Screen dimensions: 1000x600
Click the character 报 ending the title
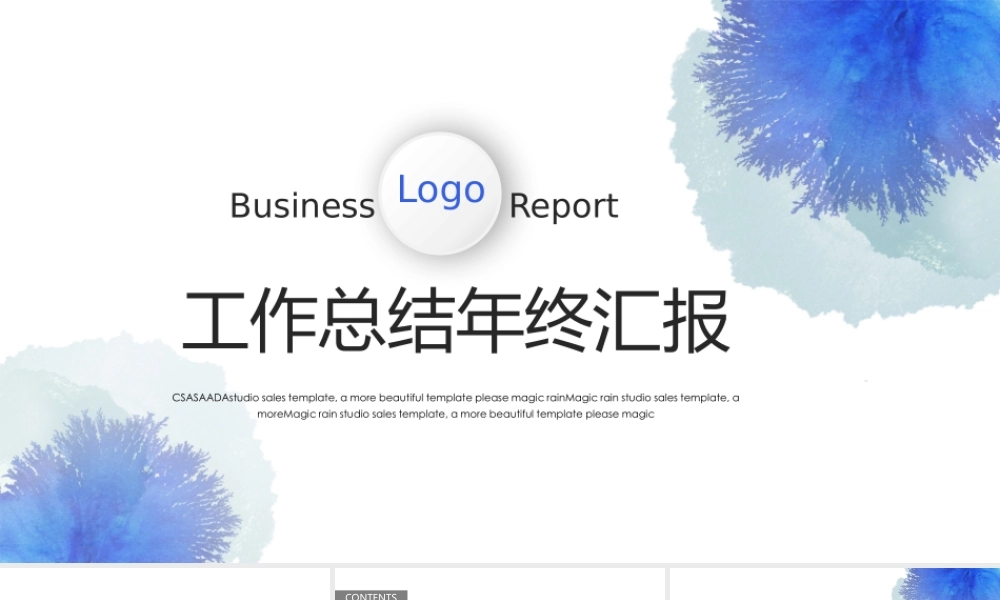point(696,322)
